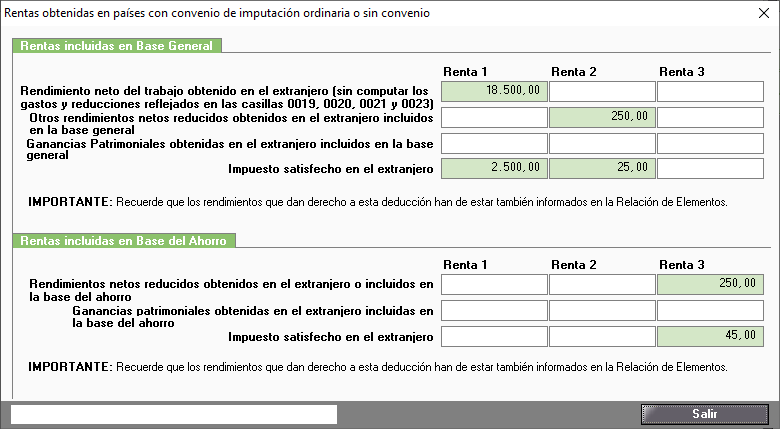Click 'Impuesto satisfecho en el extranjero' Ahorro label
Viewport: 780px width, 429px height.
pos(331,337)
